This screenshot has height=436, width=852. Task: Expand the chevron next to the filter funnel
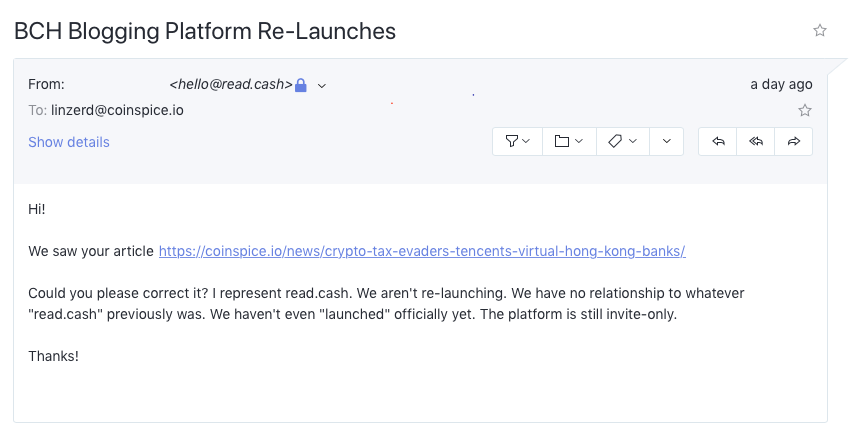[525, 141]
